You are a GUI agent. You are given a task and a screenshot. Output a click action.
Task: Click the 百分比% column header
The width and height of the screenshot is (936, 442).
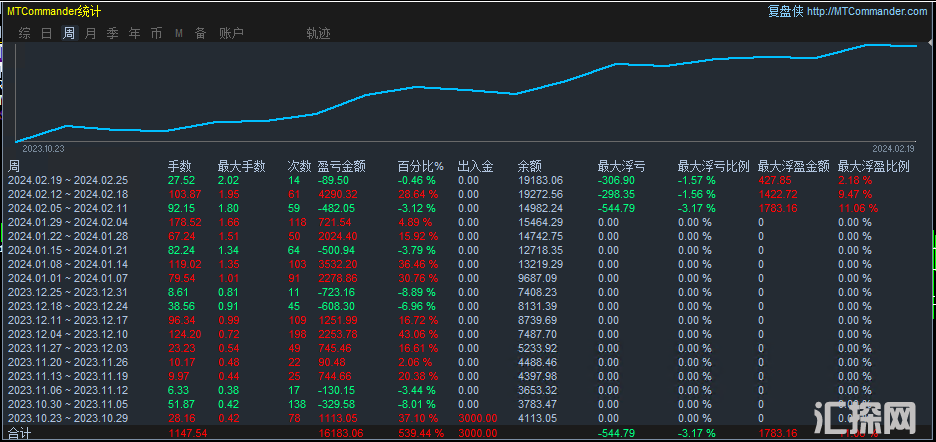[420, 166]
